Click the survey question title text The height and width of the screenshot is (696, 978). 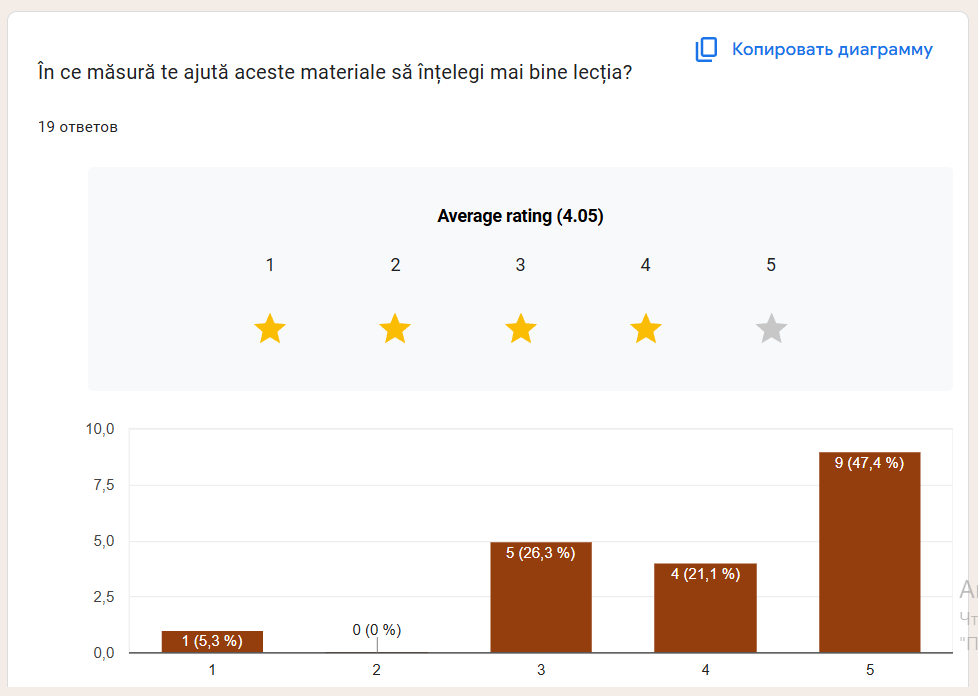tap(334, 72)
